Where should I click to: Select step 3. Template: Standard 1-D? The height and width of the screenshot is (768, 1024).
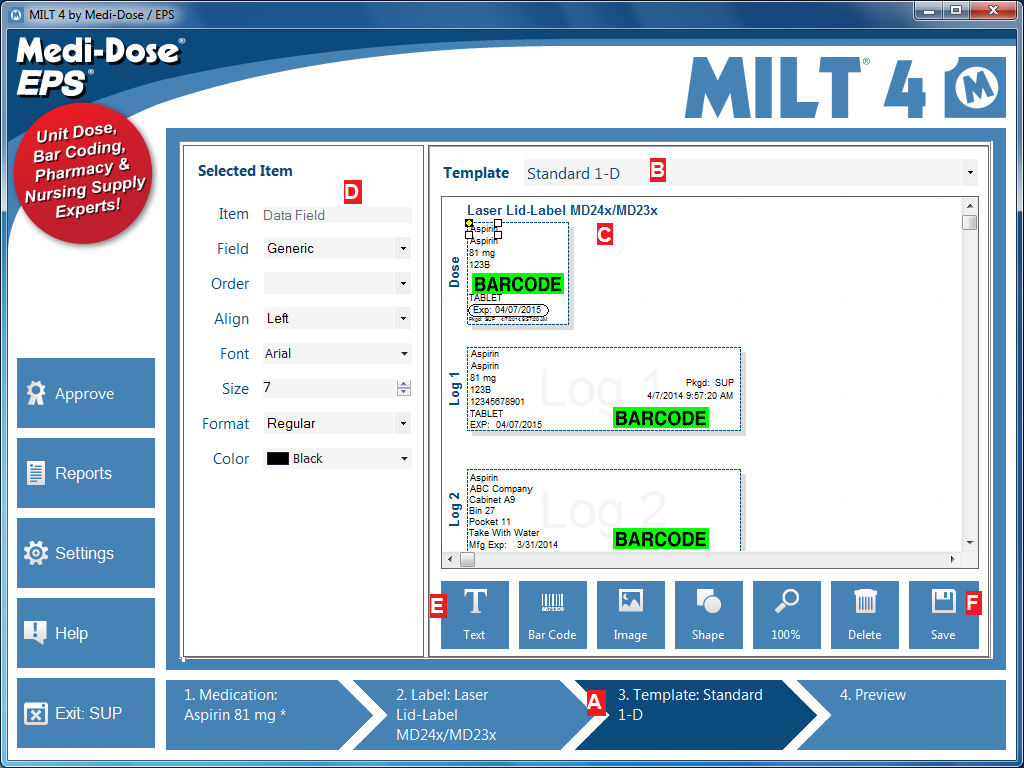coord(696,714)
